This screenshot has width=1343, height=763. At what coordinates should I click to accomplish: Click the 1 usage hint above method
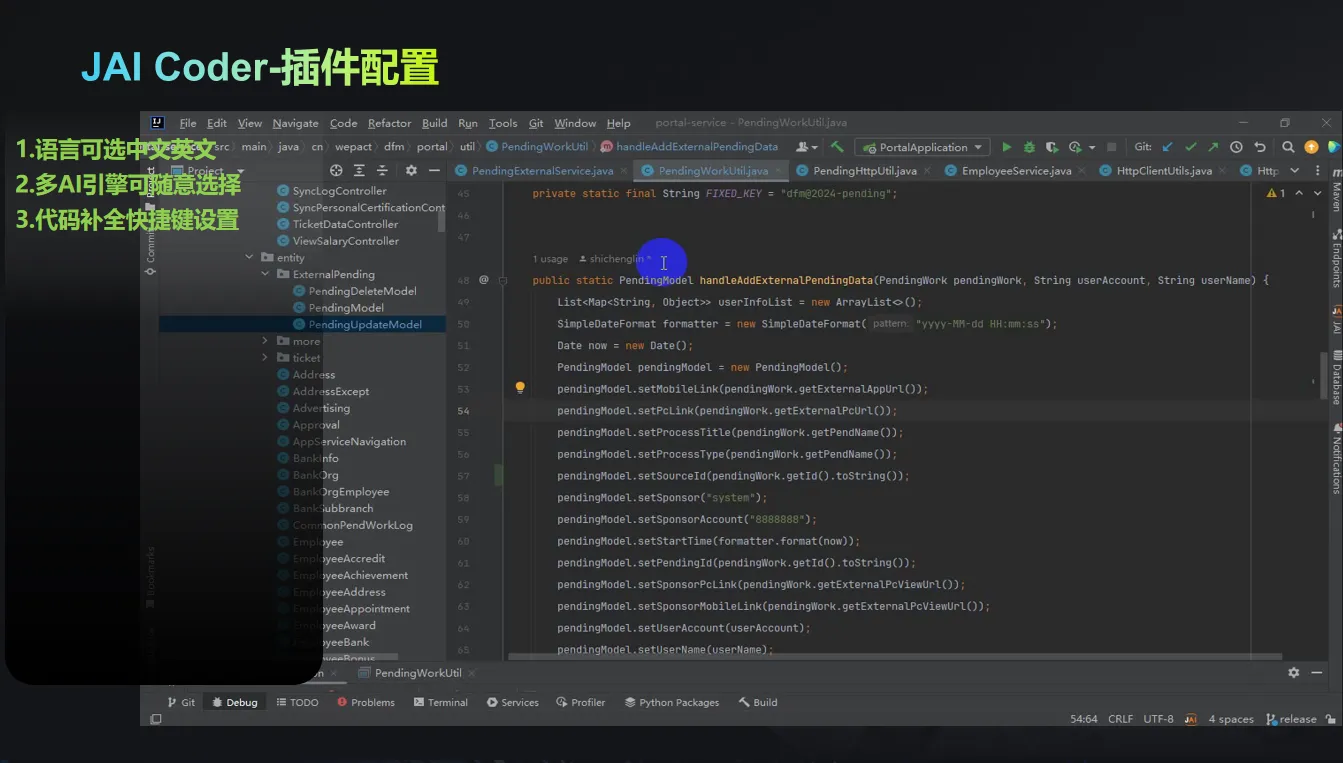550,259
